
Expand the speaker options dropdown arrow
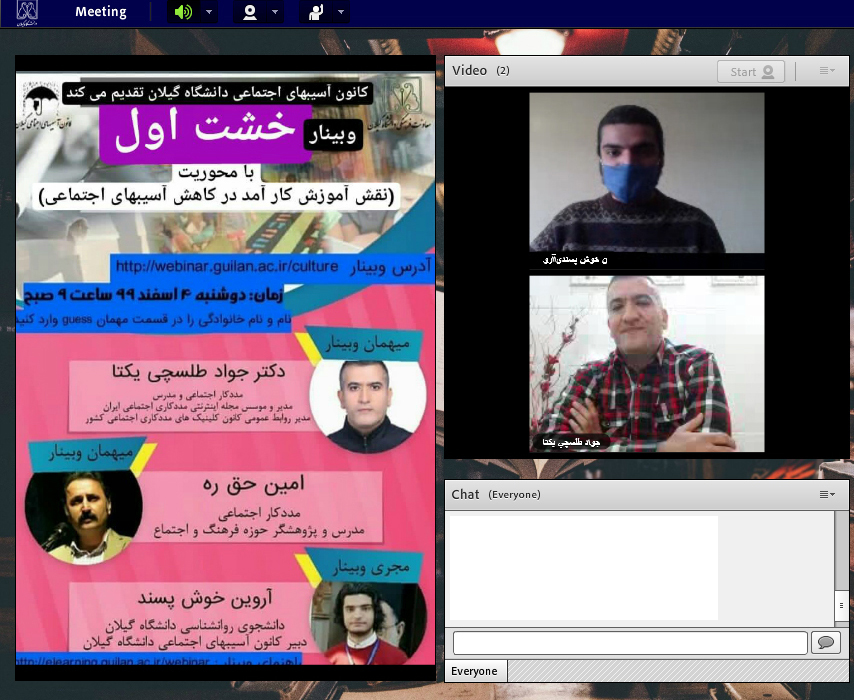pyautogui.click(x=209, y=13)
